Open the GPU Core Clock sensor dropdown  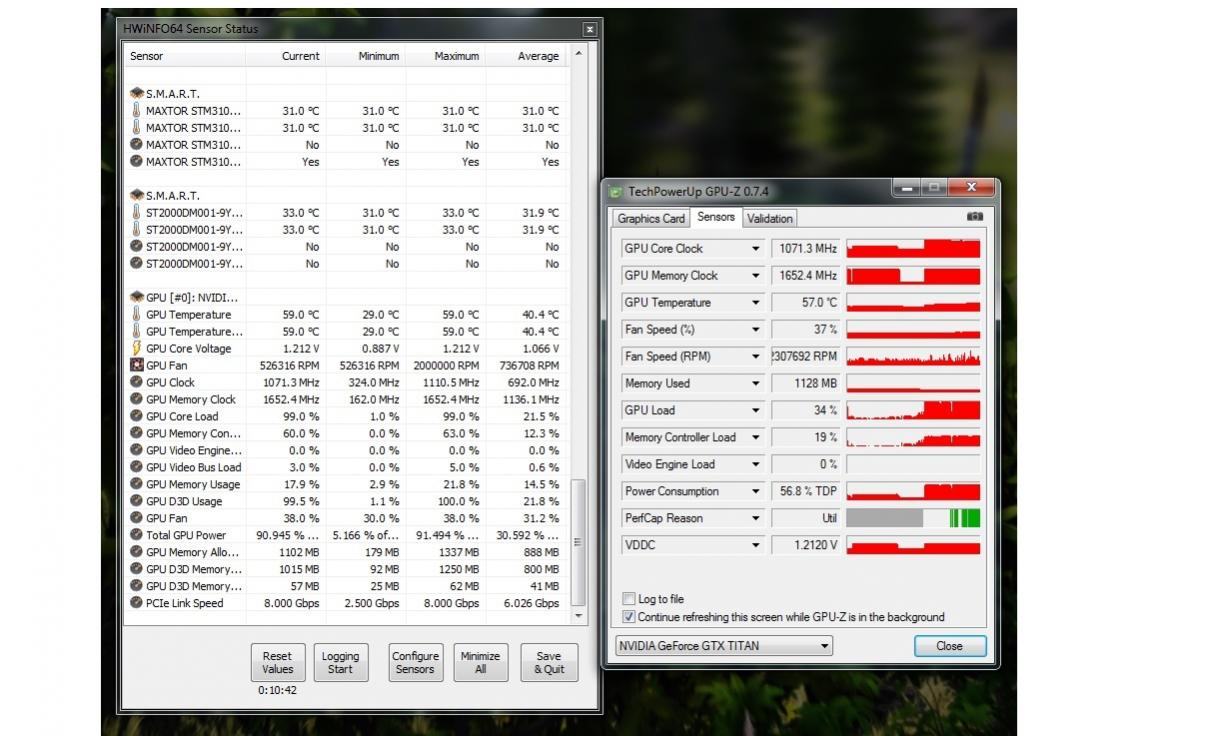[755, 249]
